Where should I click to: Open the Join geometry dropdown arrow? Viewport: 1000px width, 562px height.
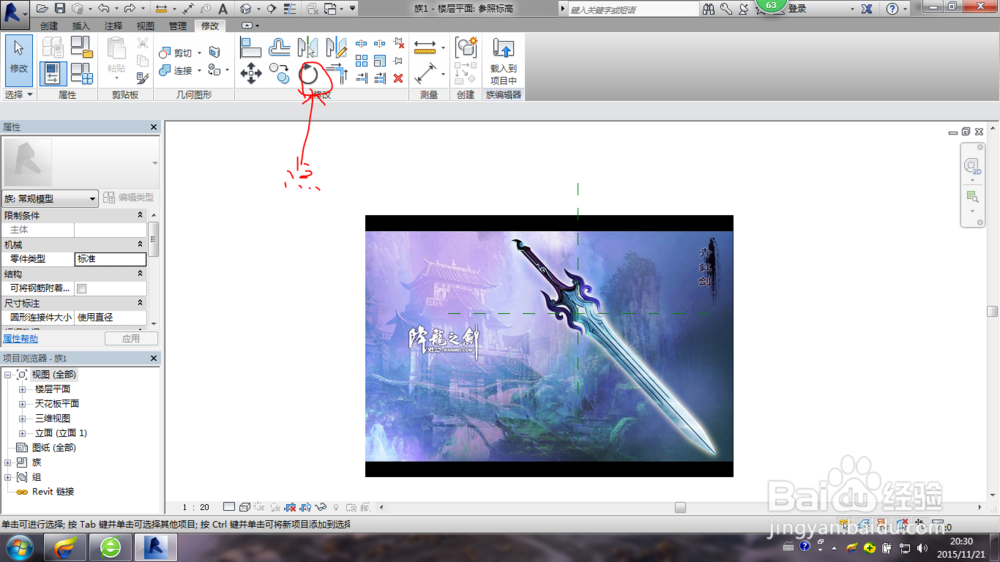[200, 70]
